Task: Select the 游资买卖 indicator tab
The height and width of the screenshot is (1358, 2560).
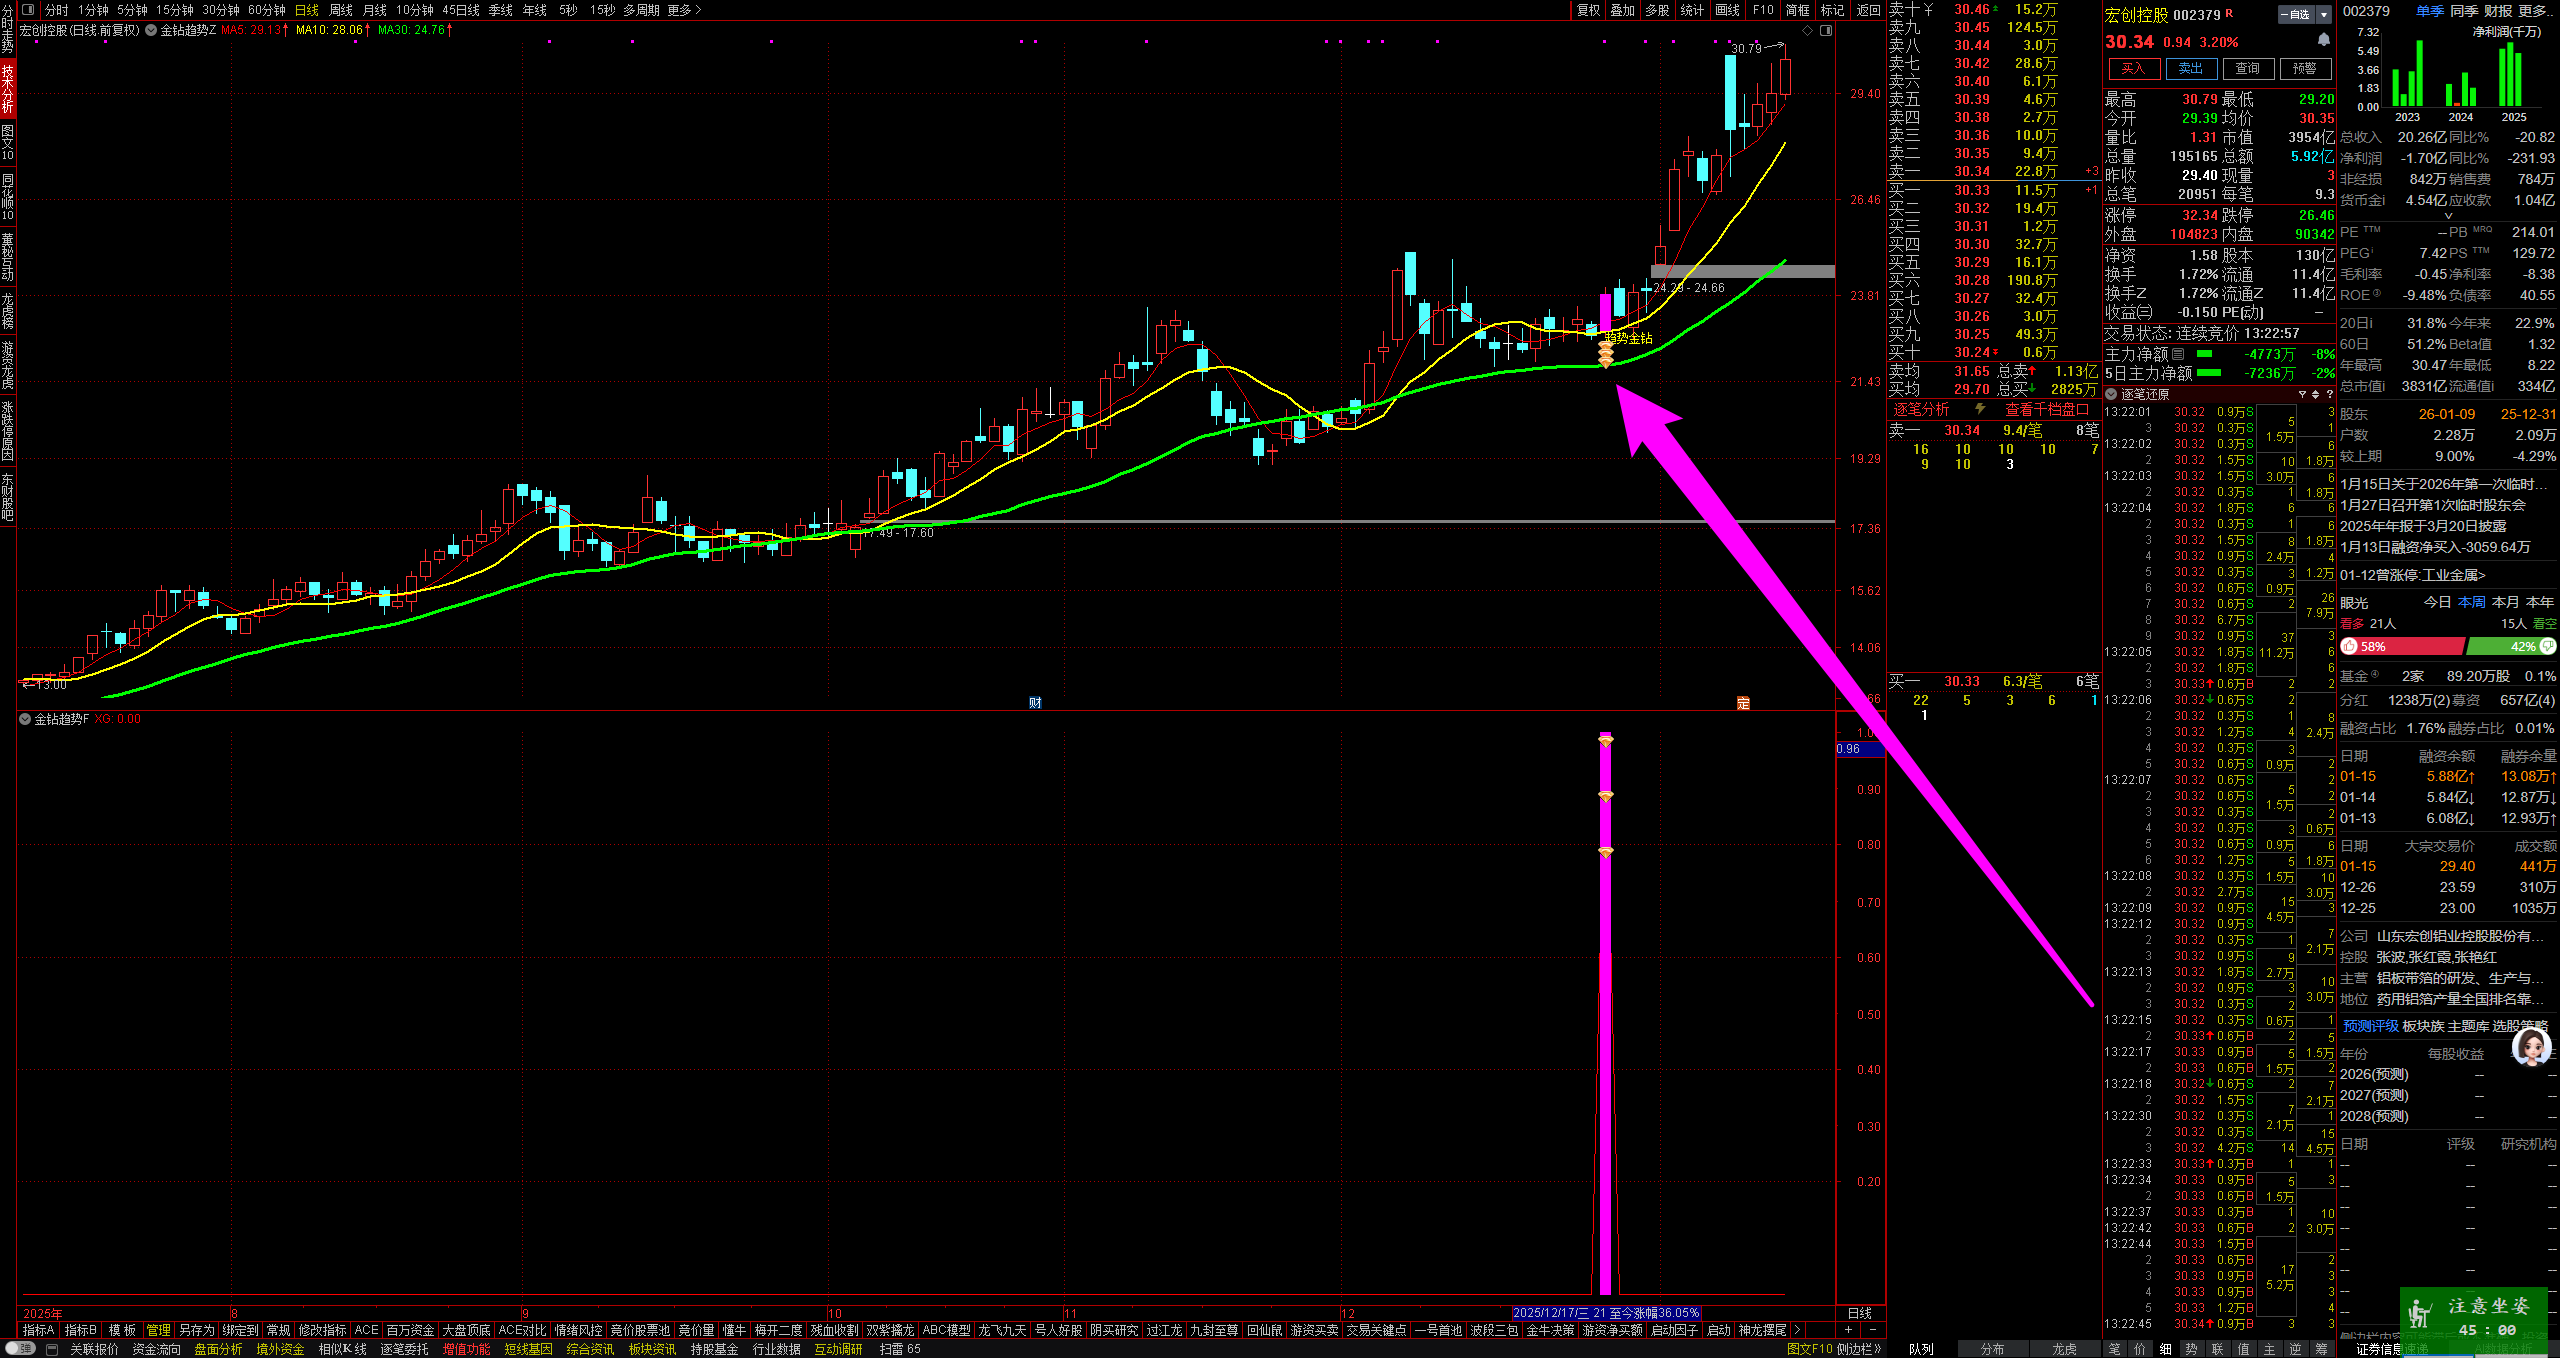Action: click(1314, 1330)
